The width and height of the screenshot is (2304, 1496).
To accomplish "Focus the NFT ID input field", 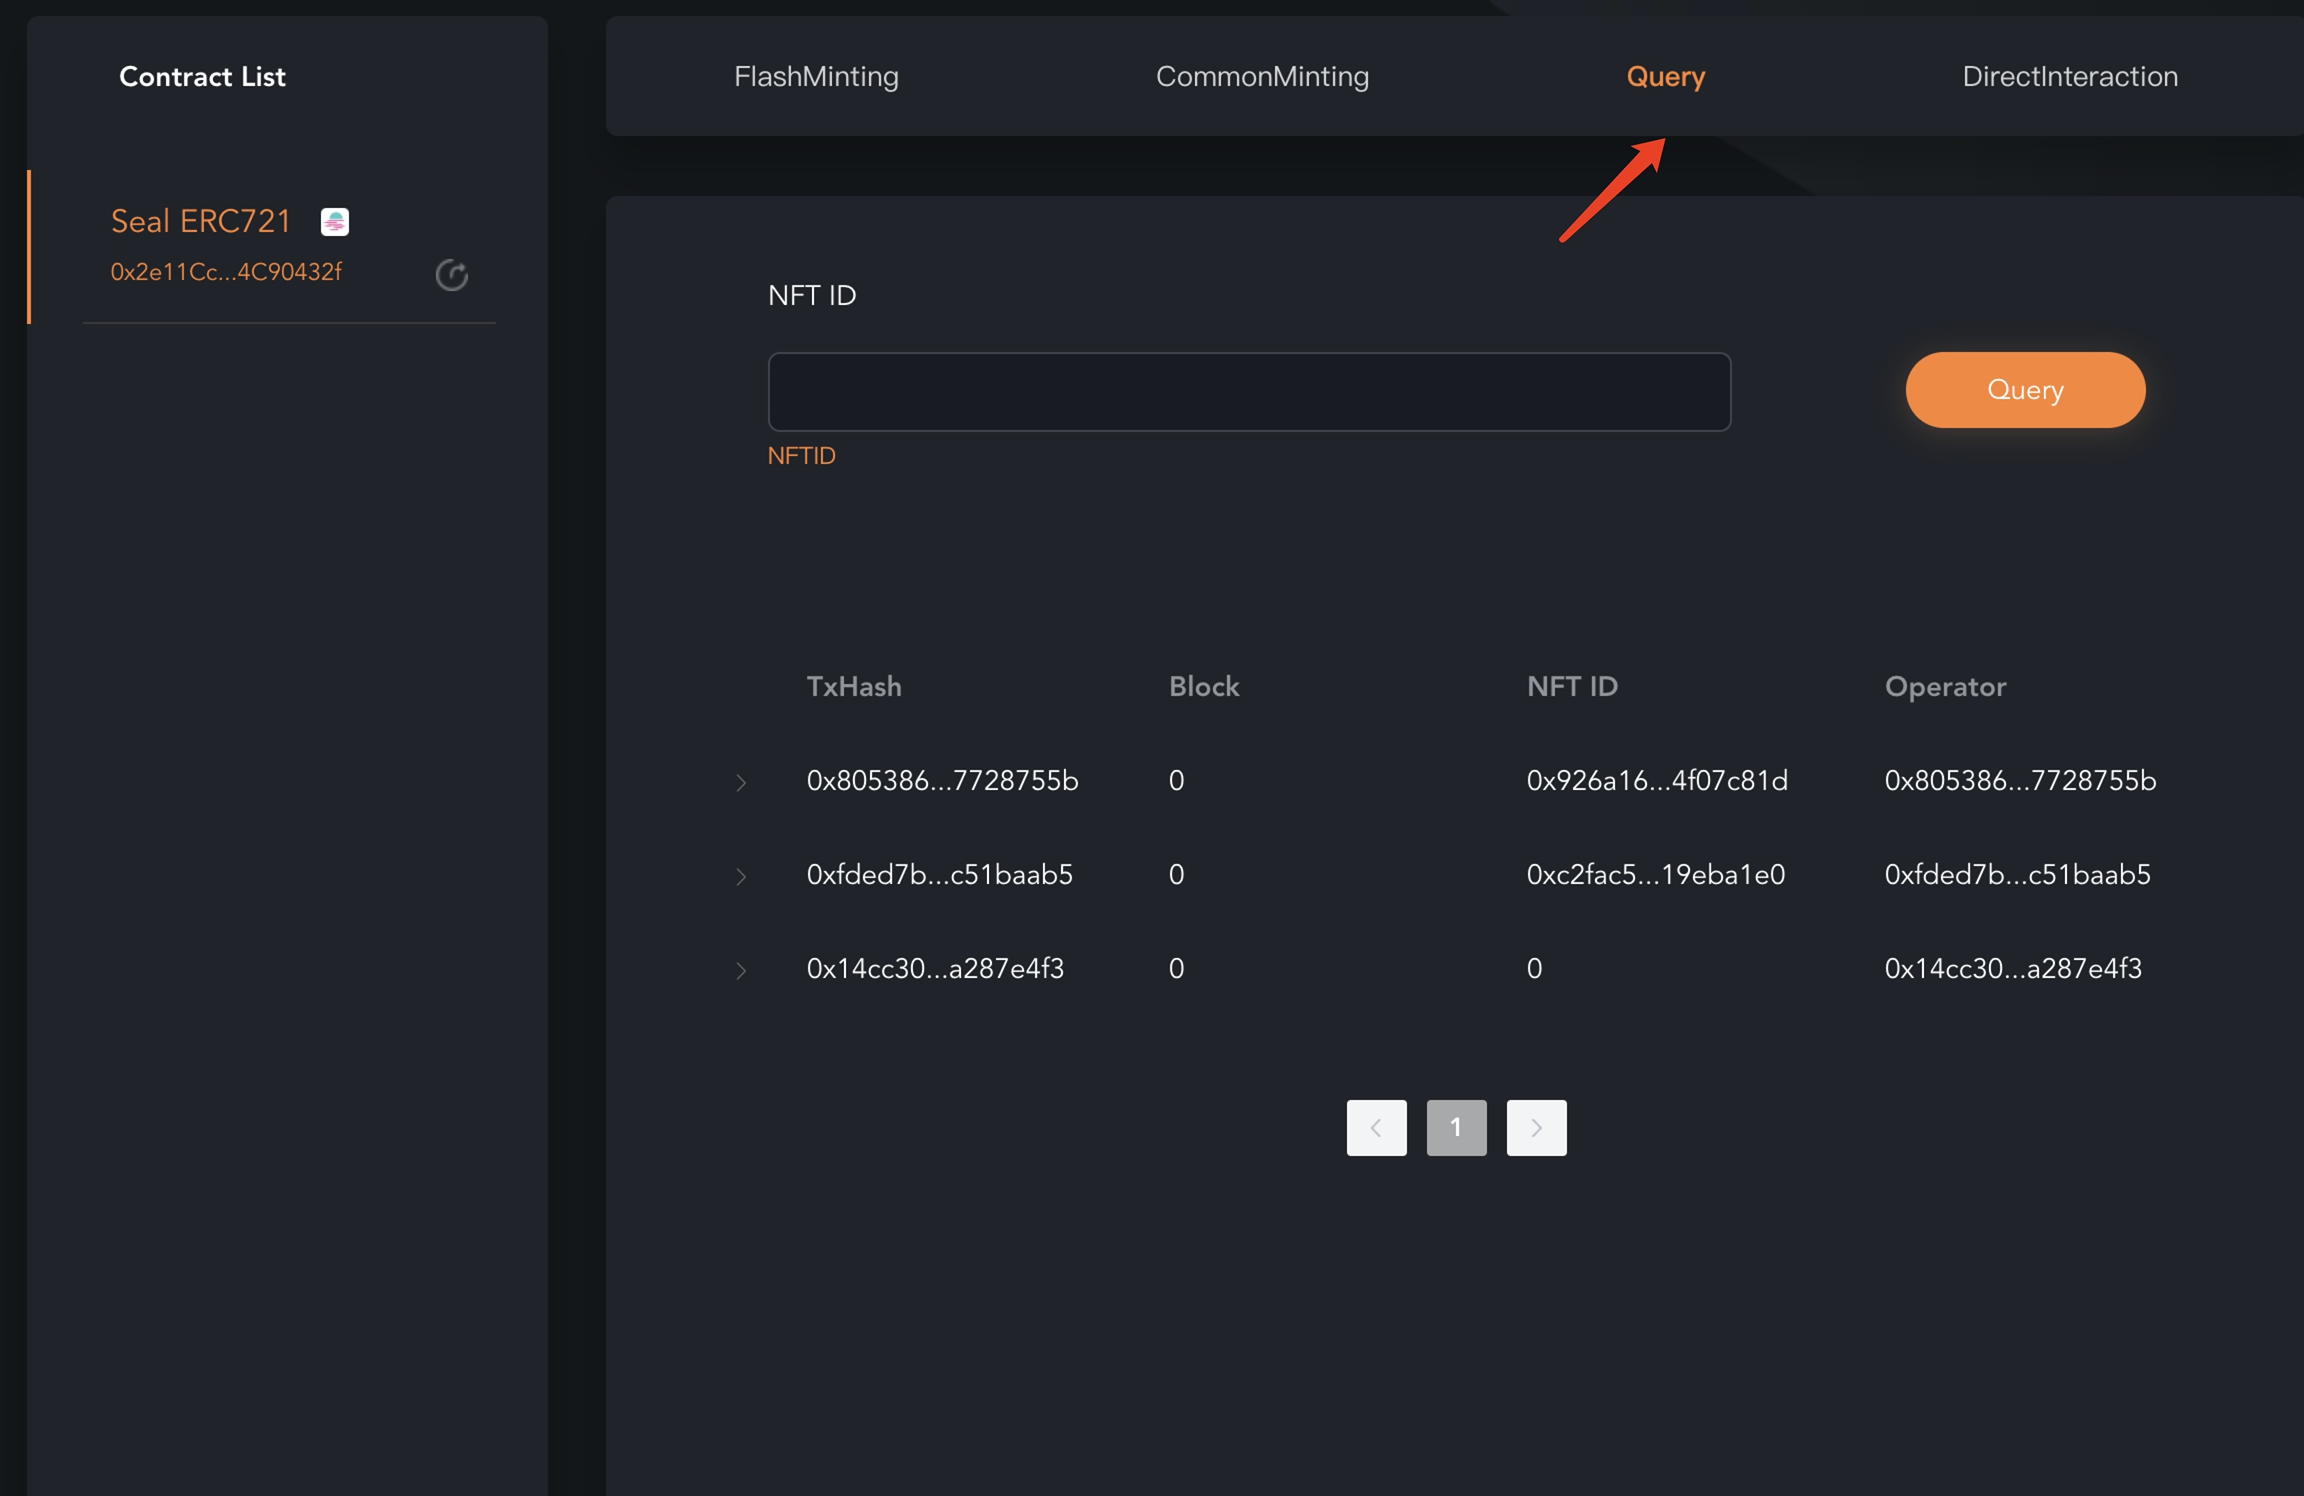I will (1249, 392).
